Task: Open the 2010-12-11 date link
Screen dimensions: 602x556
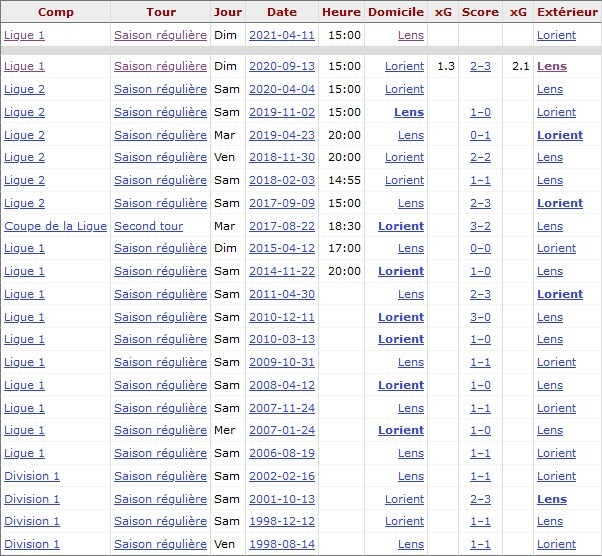Action: pos(282,318)
